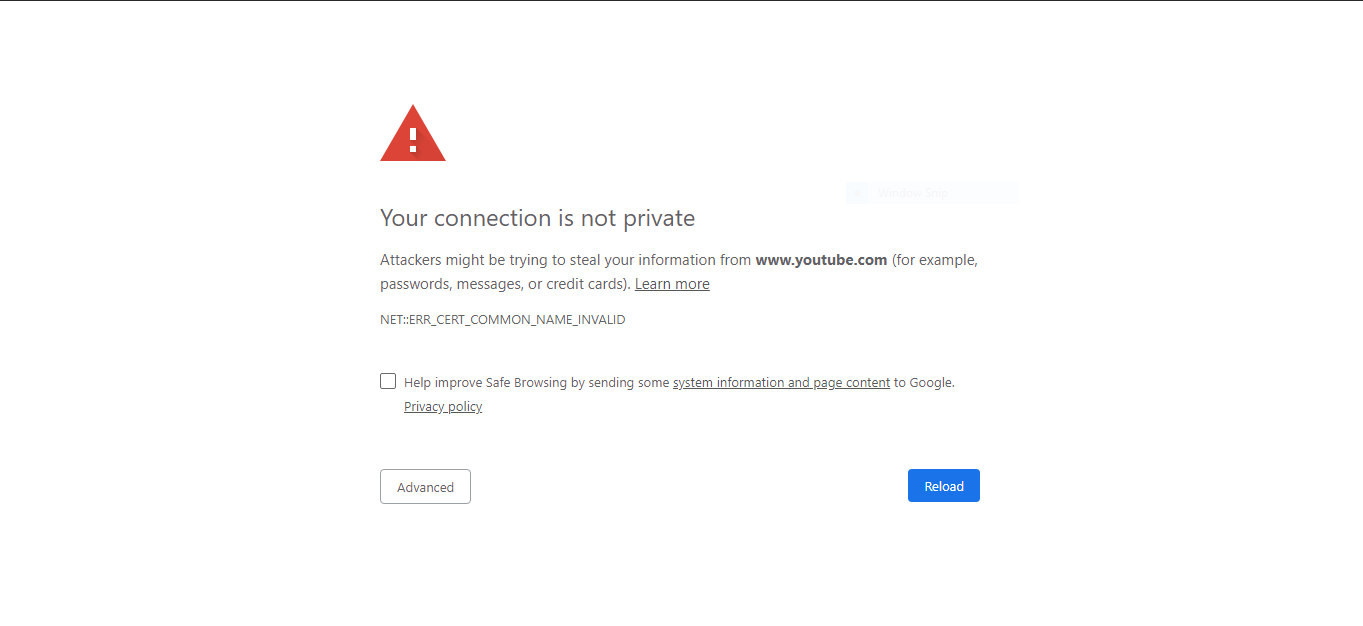
Task: Click the words to Google after the link
Action: point(924,382)
